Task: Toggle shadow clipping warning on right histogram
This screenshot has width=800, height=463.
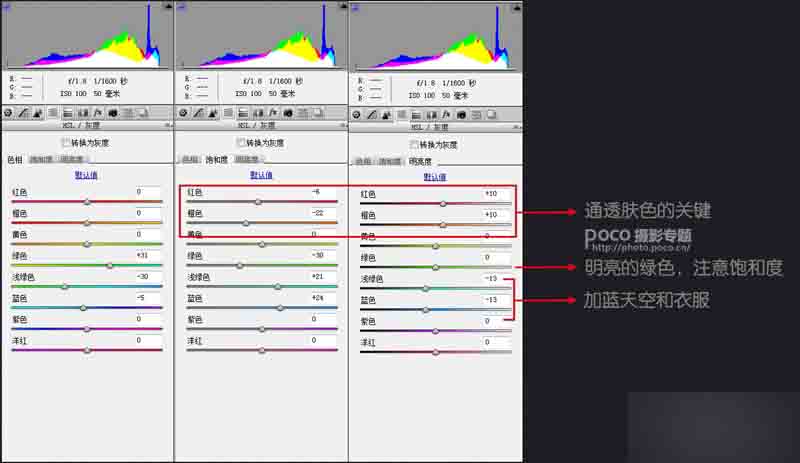Action: (x=356, y=8)
